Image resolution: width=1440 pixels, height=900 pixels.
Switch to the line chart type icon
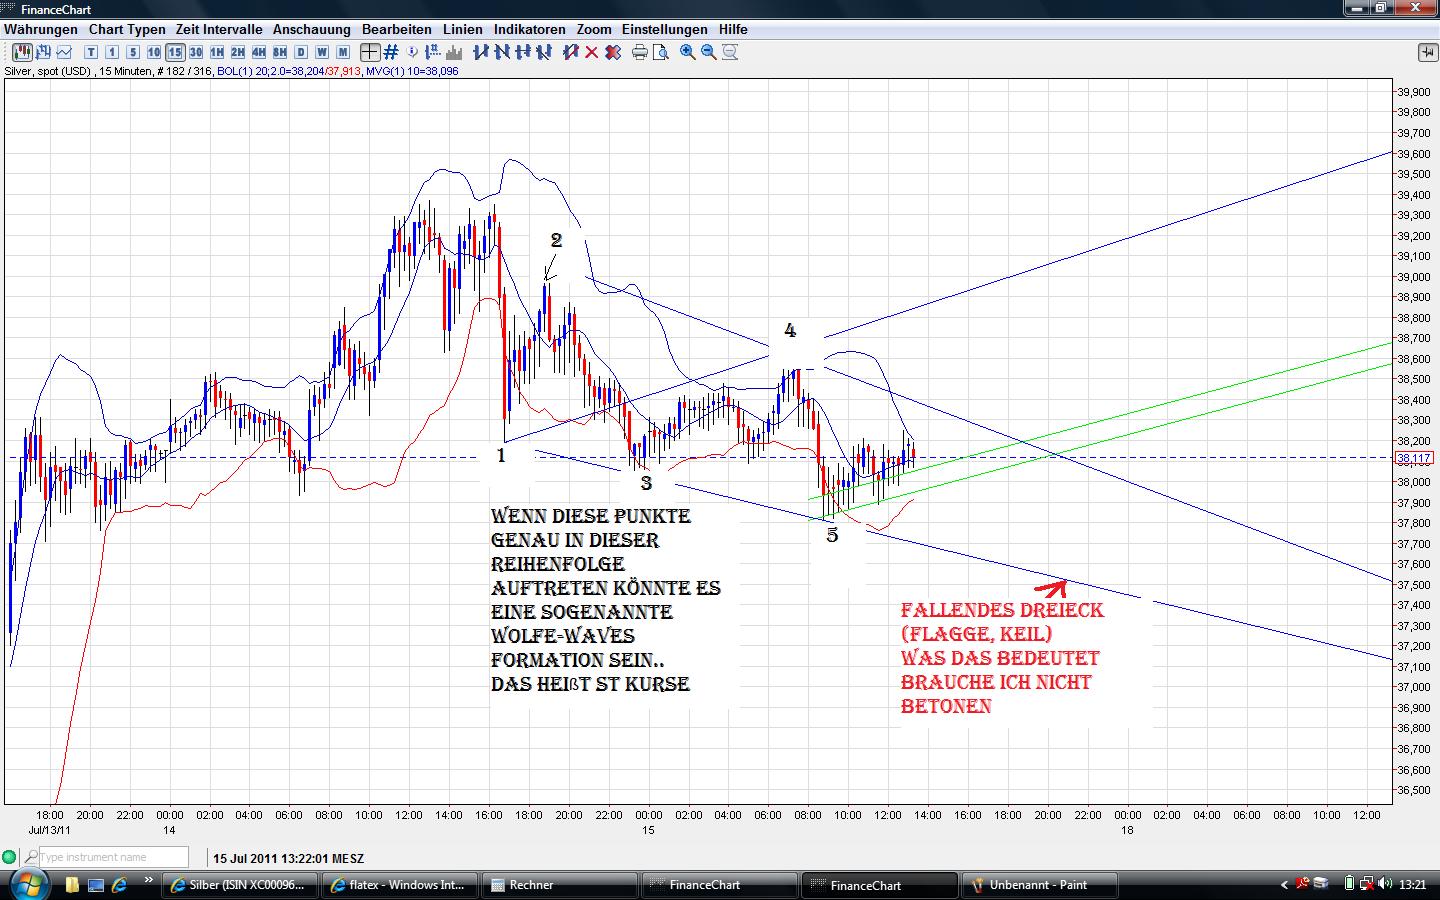tap(64, 52)
